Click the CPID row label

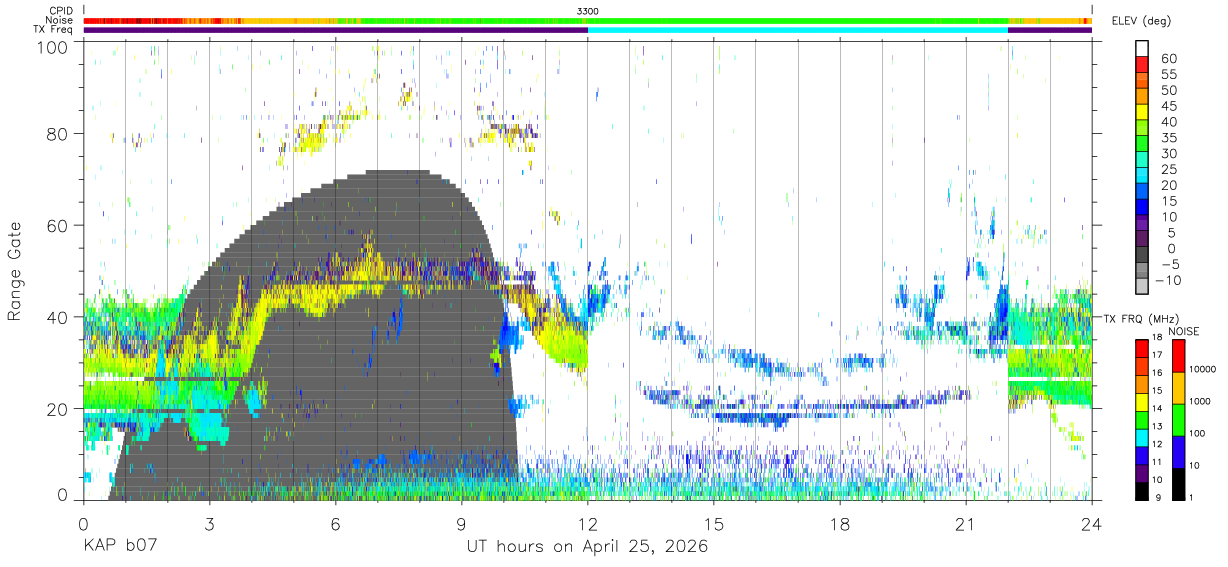pyautogui.click(x=59, y=10)
